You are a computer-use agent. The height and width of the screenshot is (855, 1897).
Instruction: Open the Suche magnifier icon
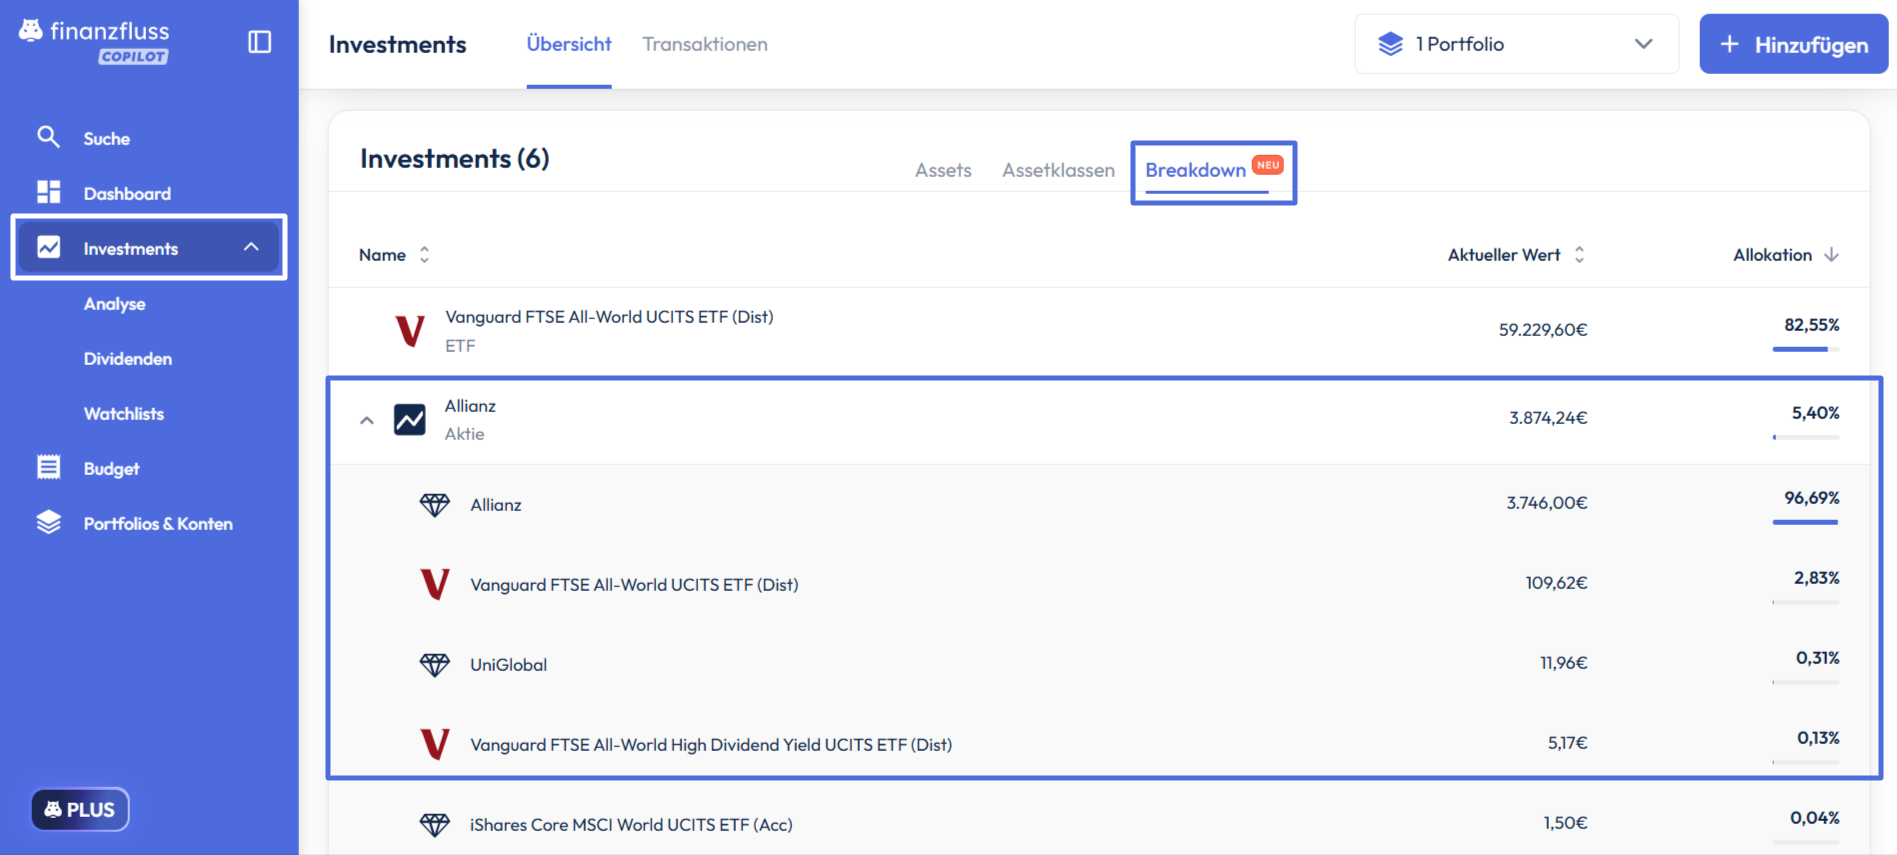[48, 137]
